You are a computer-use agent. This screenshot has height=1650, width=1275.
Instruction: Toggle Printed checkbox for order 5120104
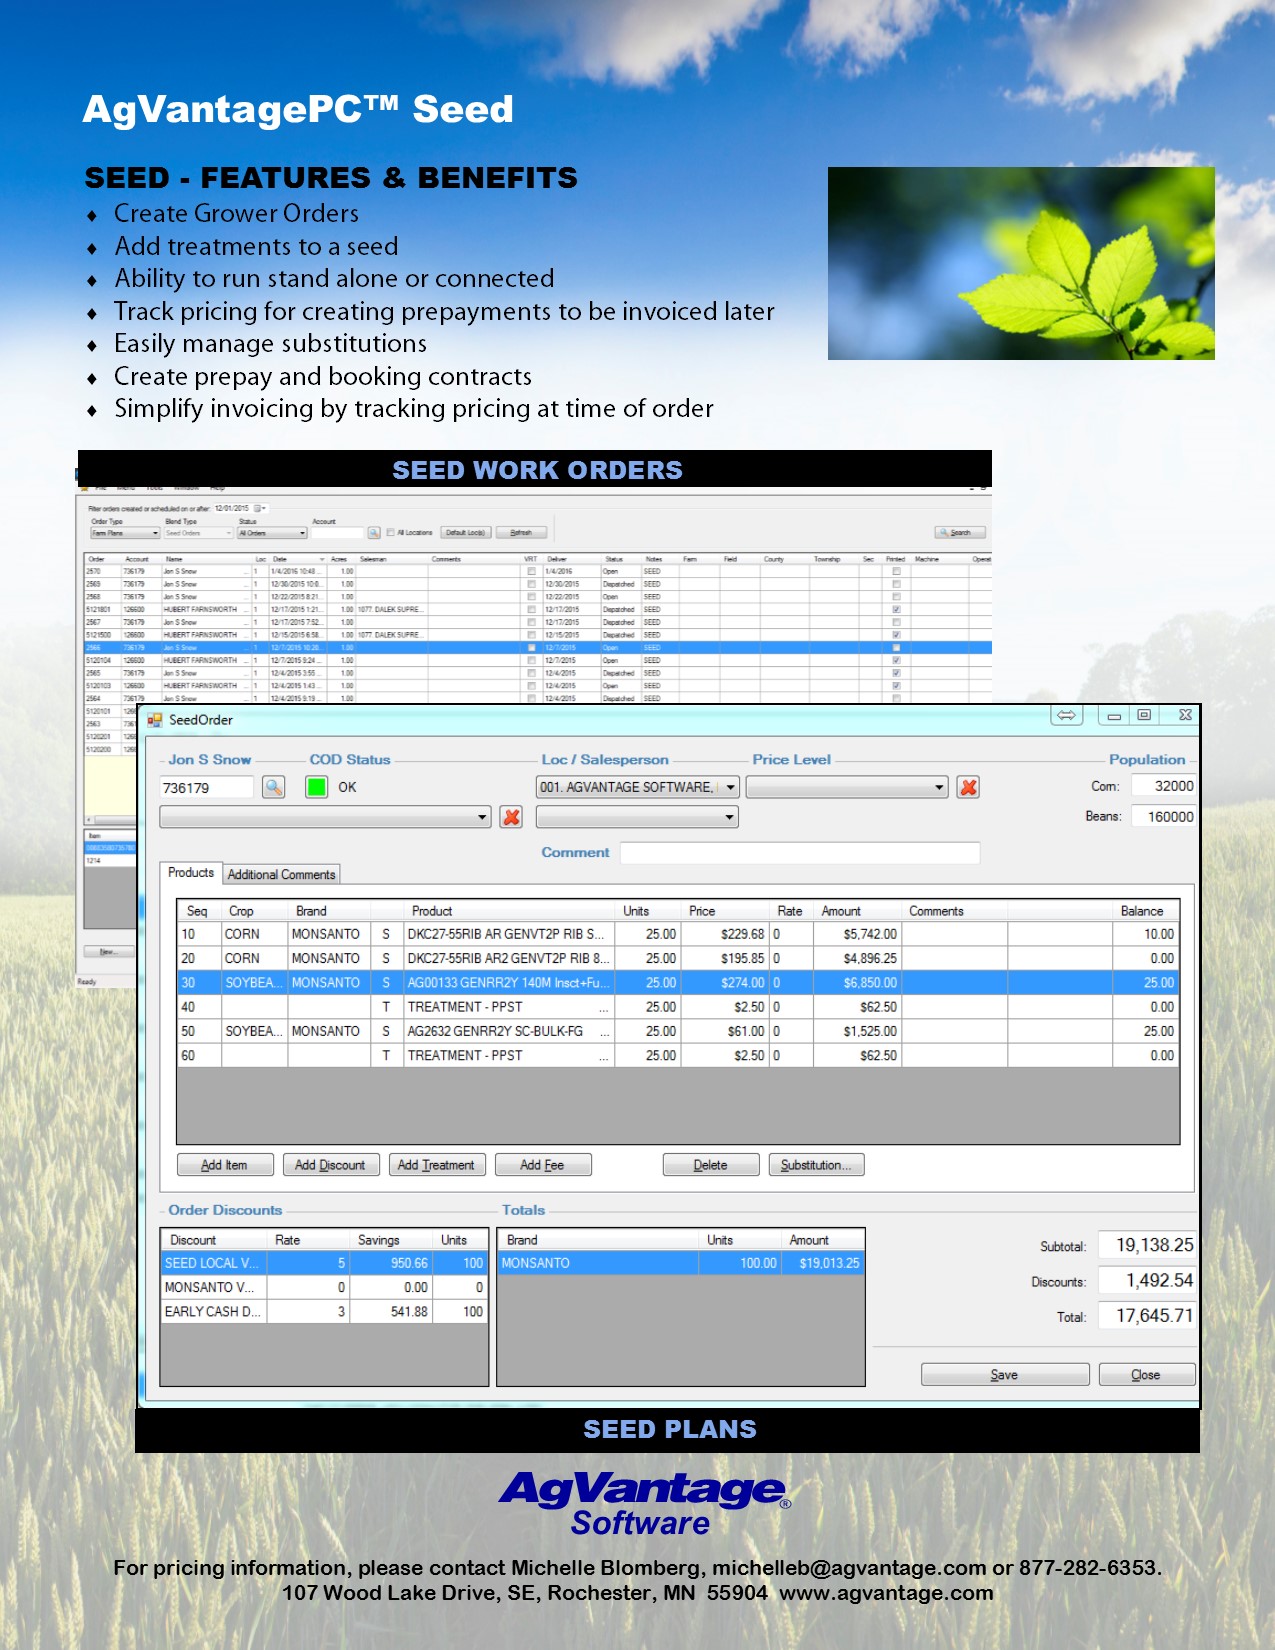pos(896,661)
